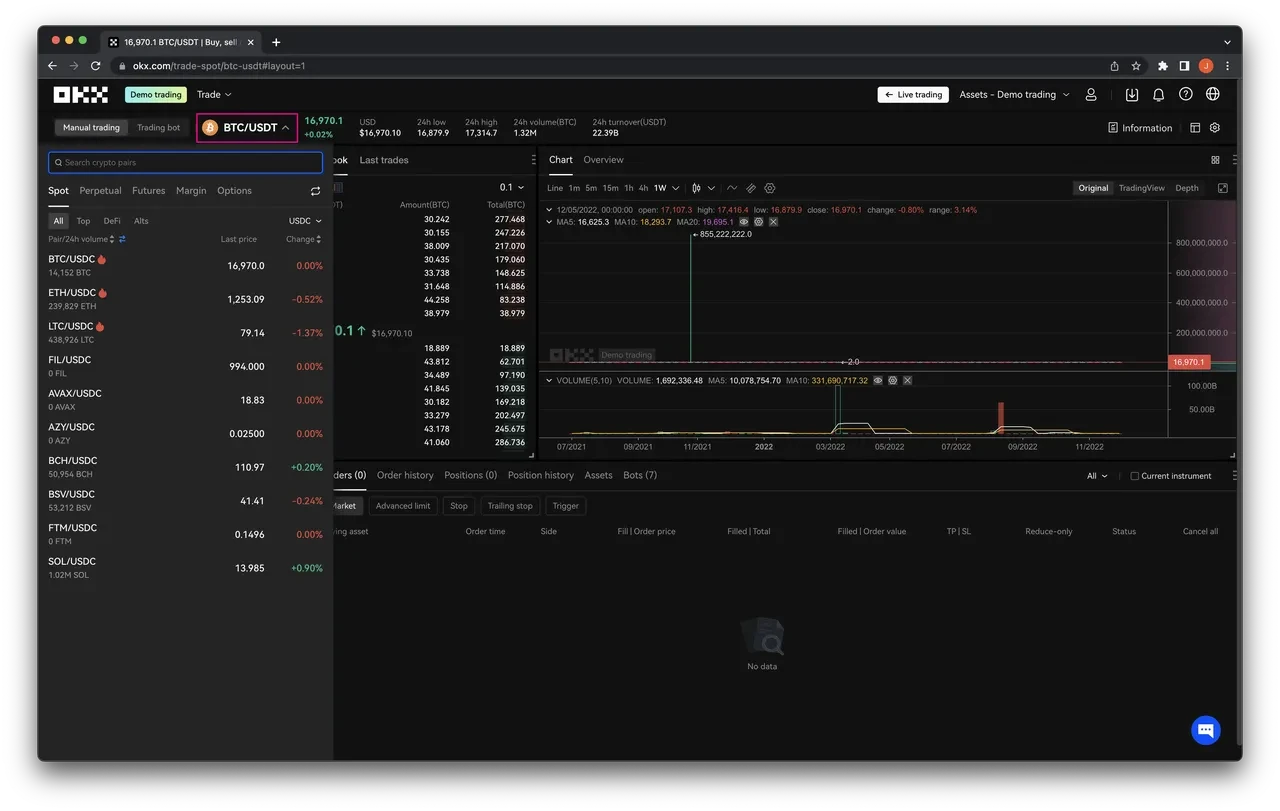Viewport: 1280px width, 811px height.
Task: Select the All filter chip
Action: 58,221
